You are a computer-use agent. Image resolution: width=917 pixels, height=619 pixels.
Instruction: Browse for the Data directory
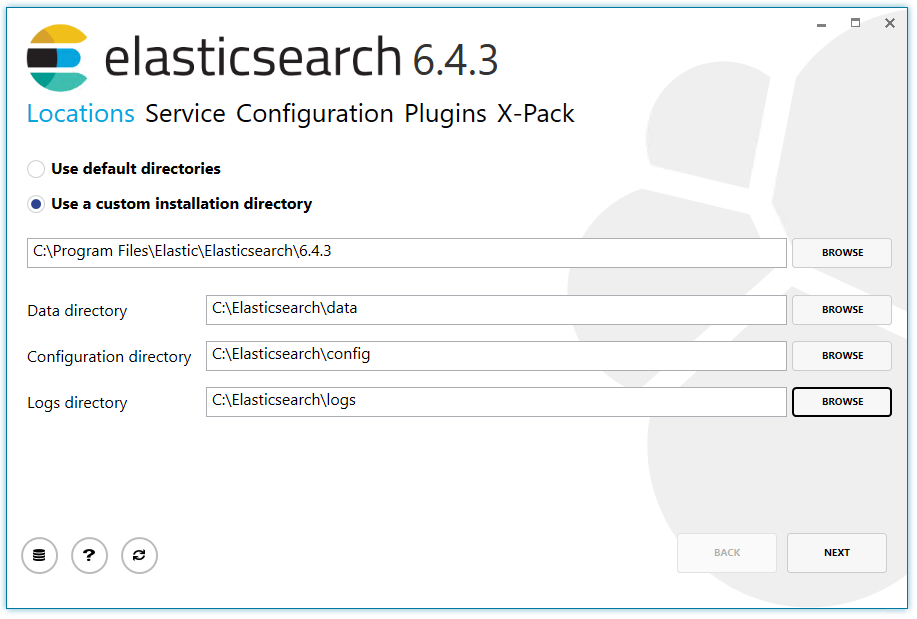pos(842,310)
